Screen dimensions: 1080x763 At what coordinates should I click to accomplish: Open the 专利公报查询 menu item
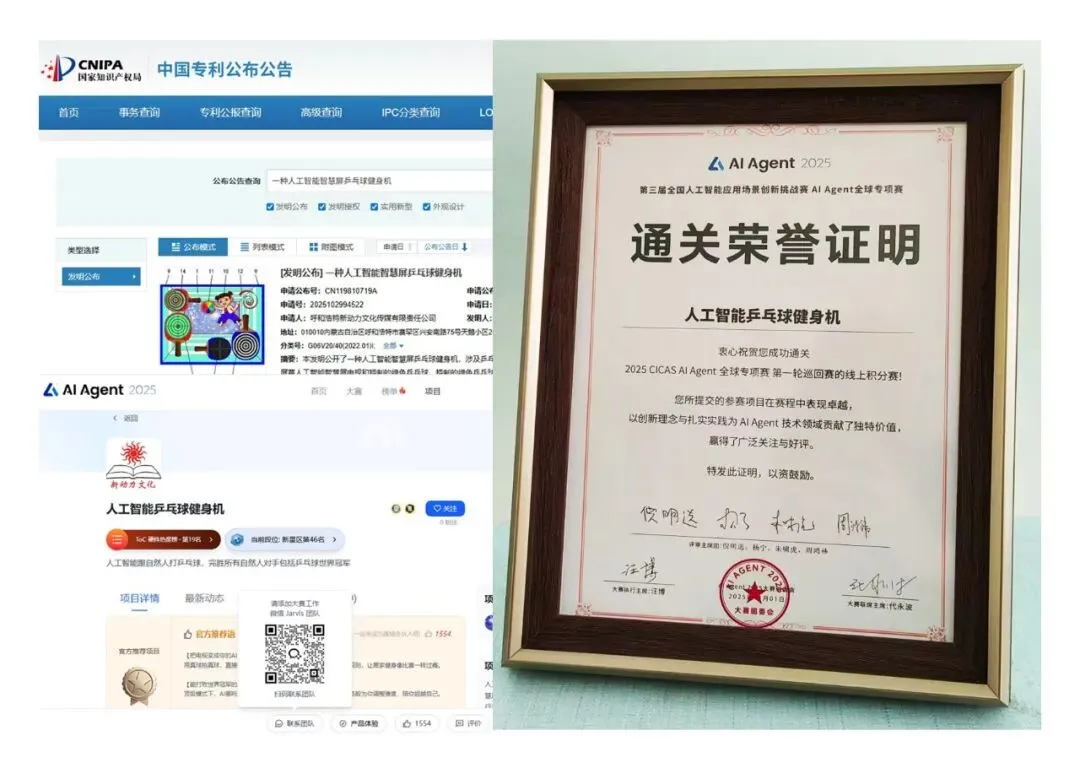[x=230, y=112]
